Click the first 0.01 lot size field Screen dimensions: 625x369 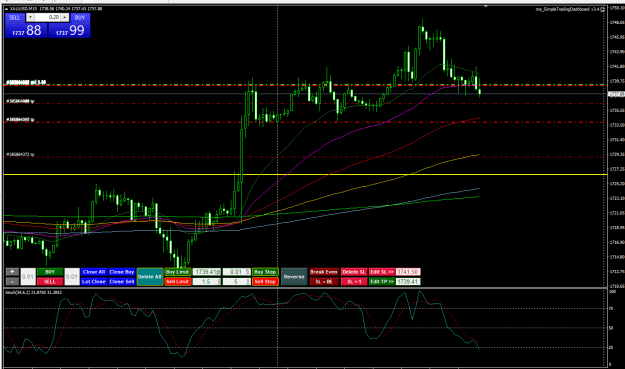pyautogui.click(x=28, y=277)
